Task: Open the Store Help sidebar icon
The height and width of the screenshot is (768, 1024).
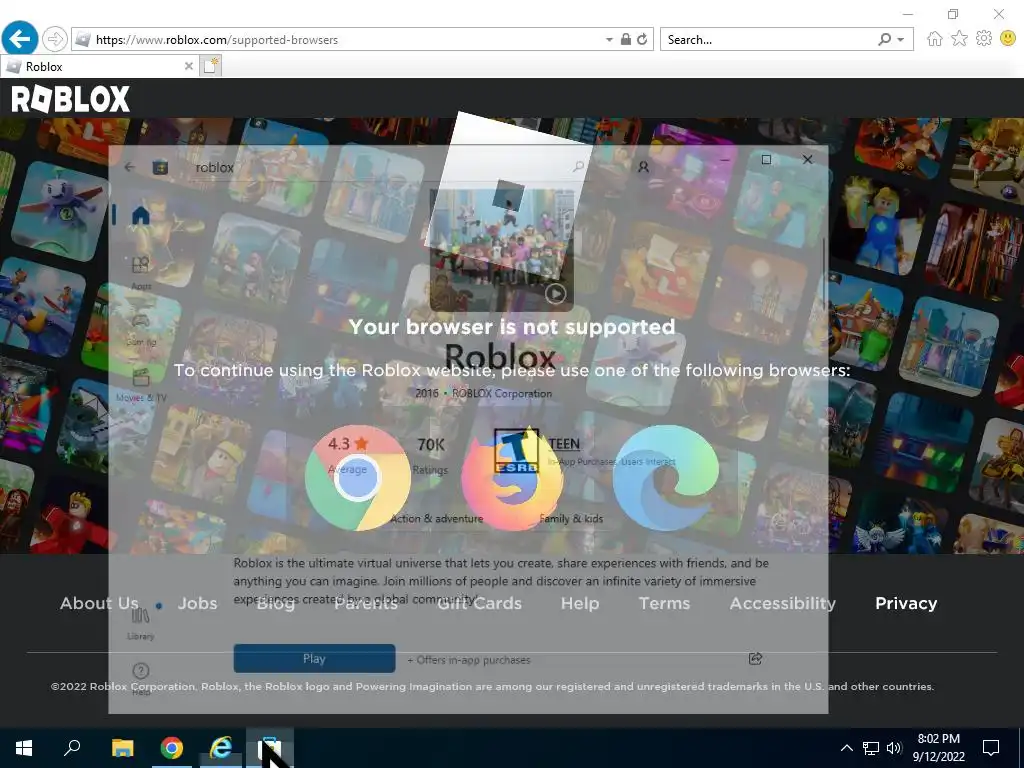Action: click(140, 679)
